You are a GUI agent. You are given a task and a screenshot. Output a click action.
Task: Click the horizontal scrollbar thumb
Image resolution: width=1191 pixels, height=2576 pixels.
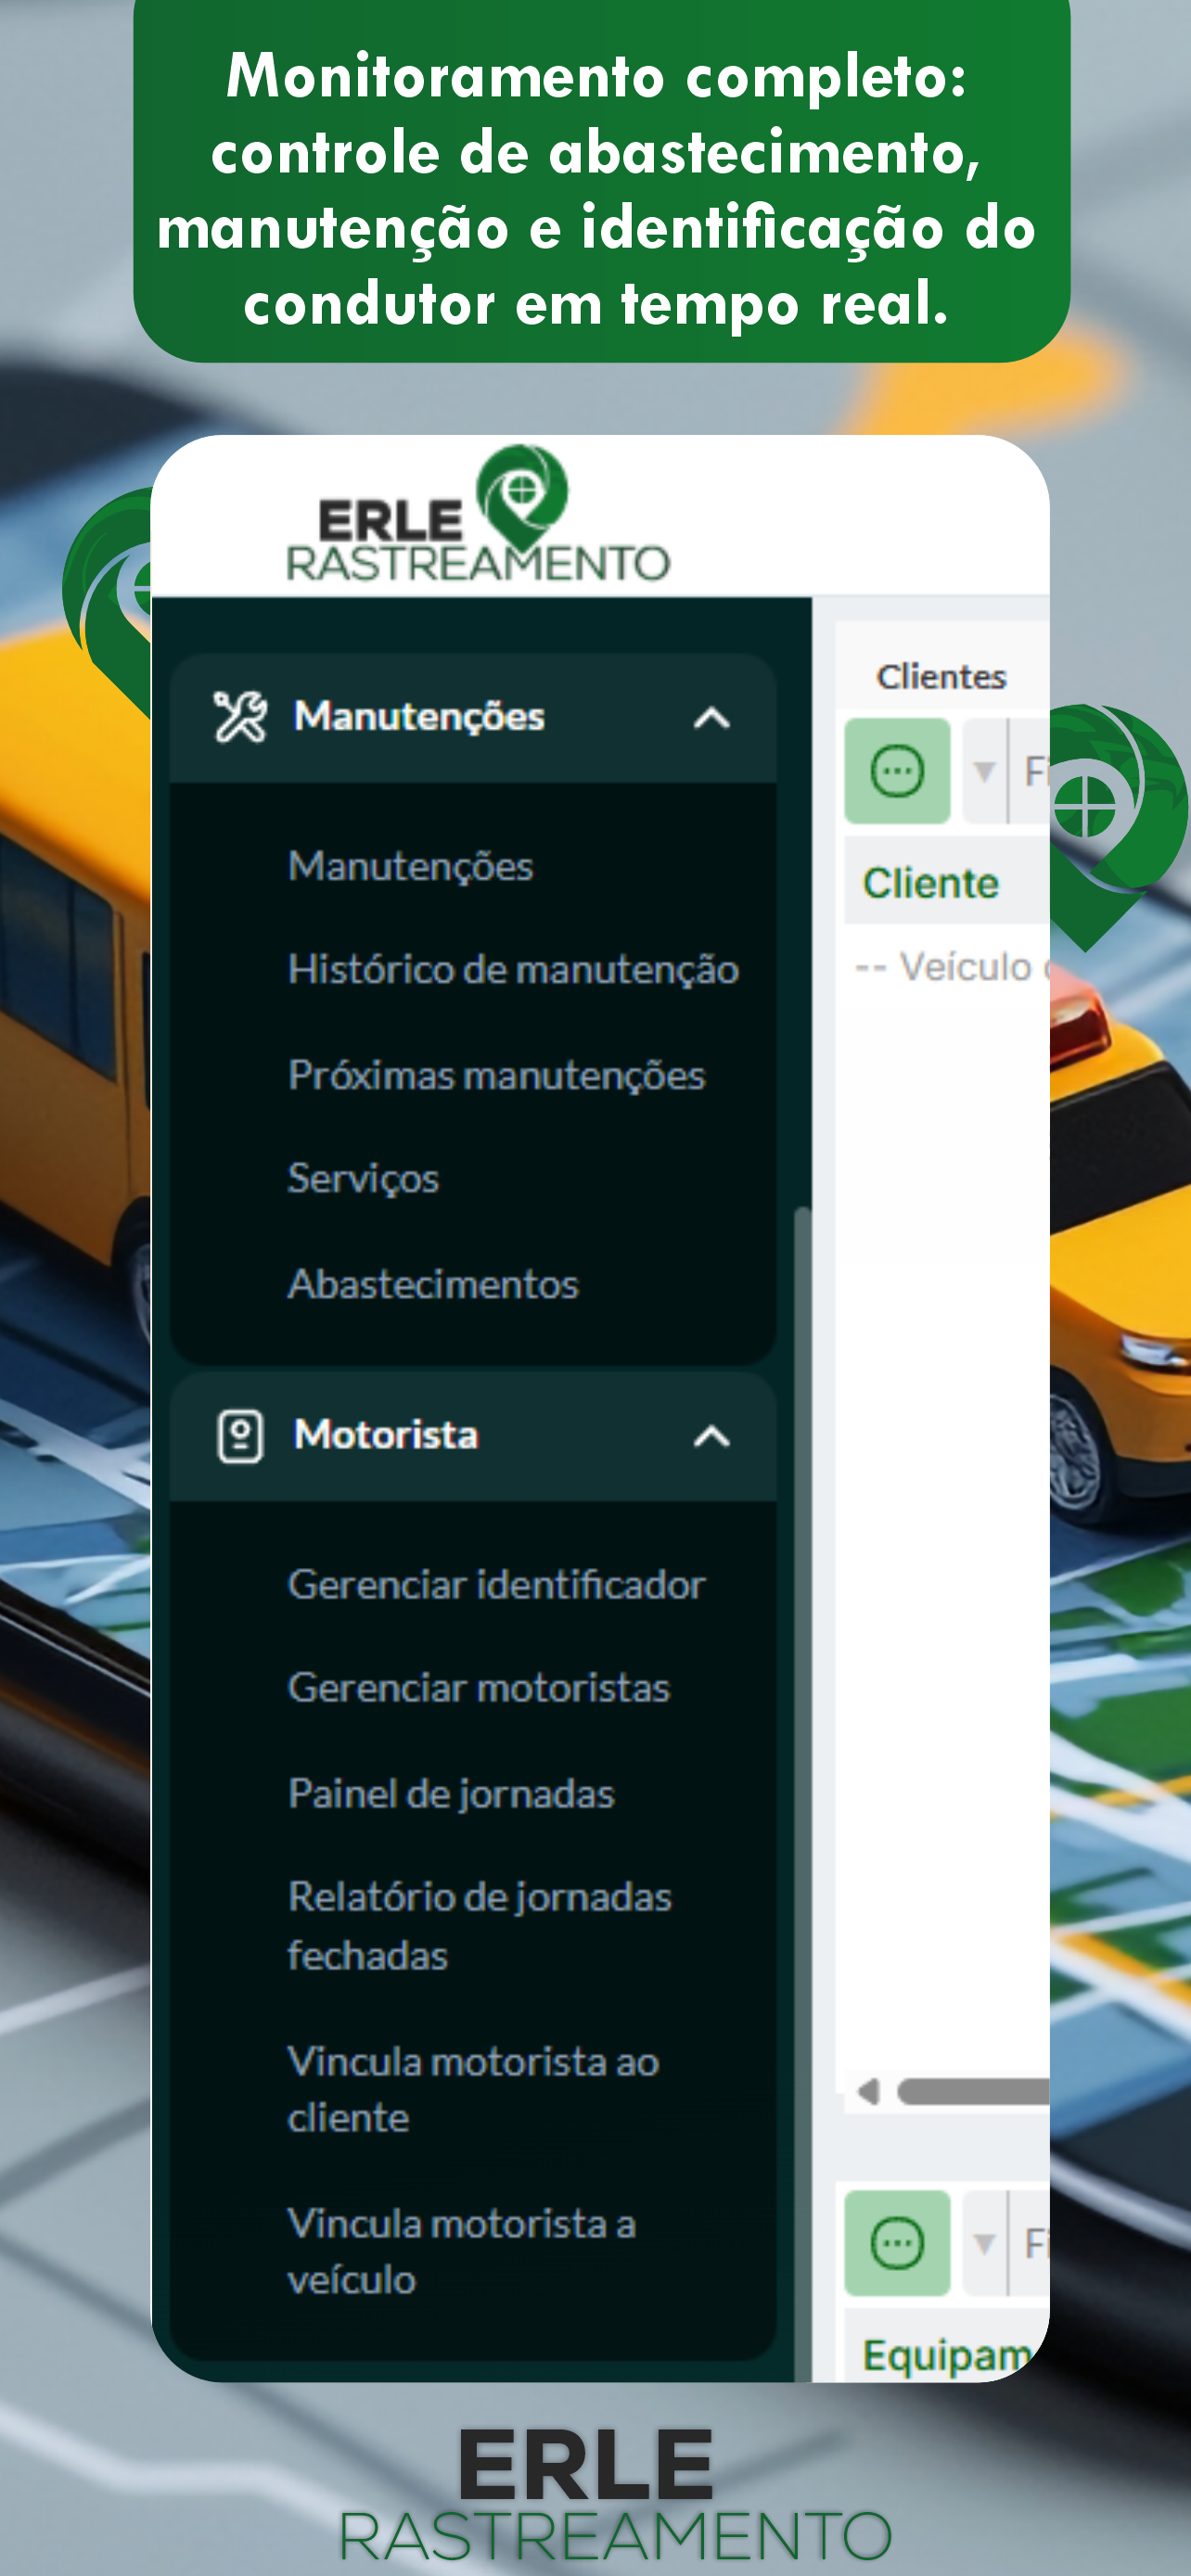973,2091
